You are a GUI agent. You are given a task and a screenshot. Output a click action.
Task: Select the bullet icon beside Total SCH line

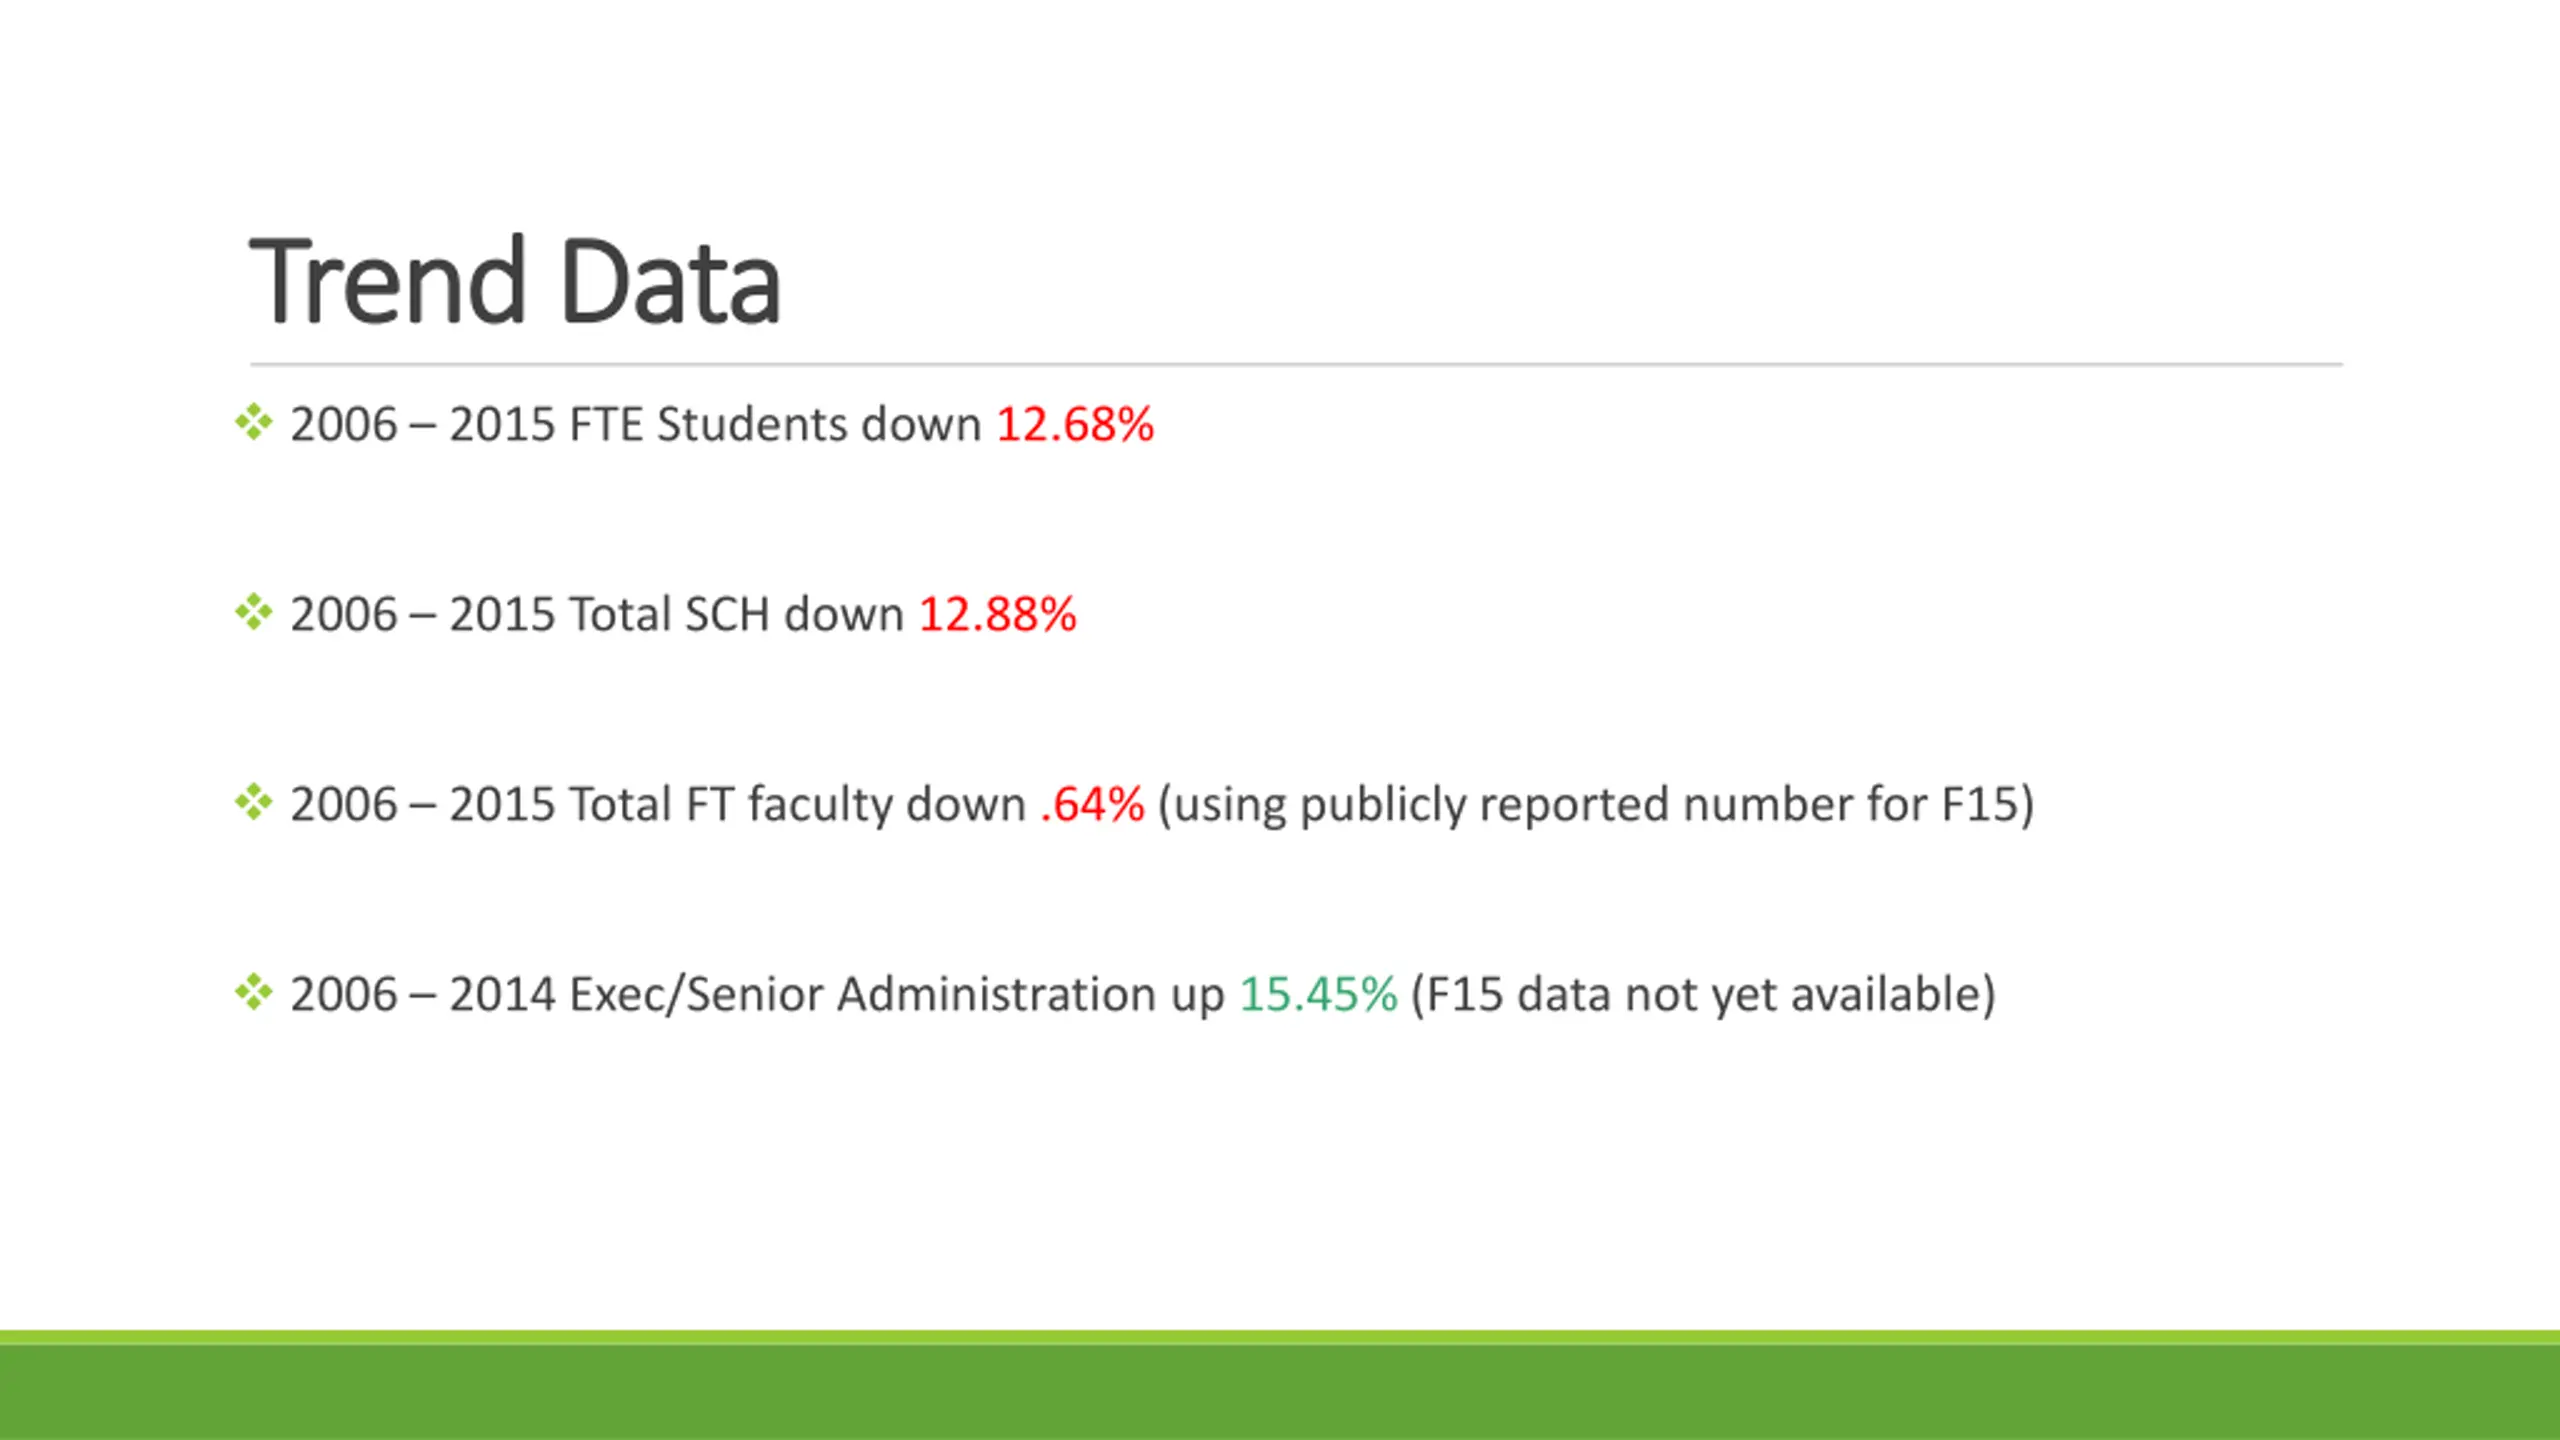click(x=253, y=612)
